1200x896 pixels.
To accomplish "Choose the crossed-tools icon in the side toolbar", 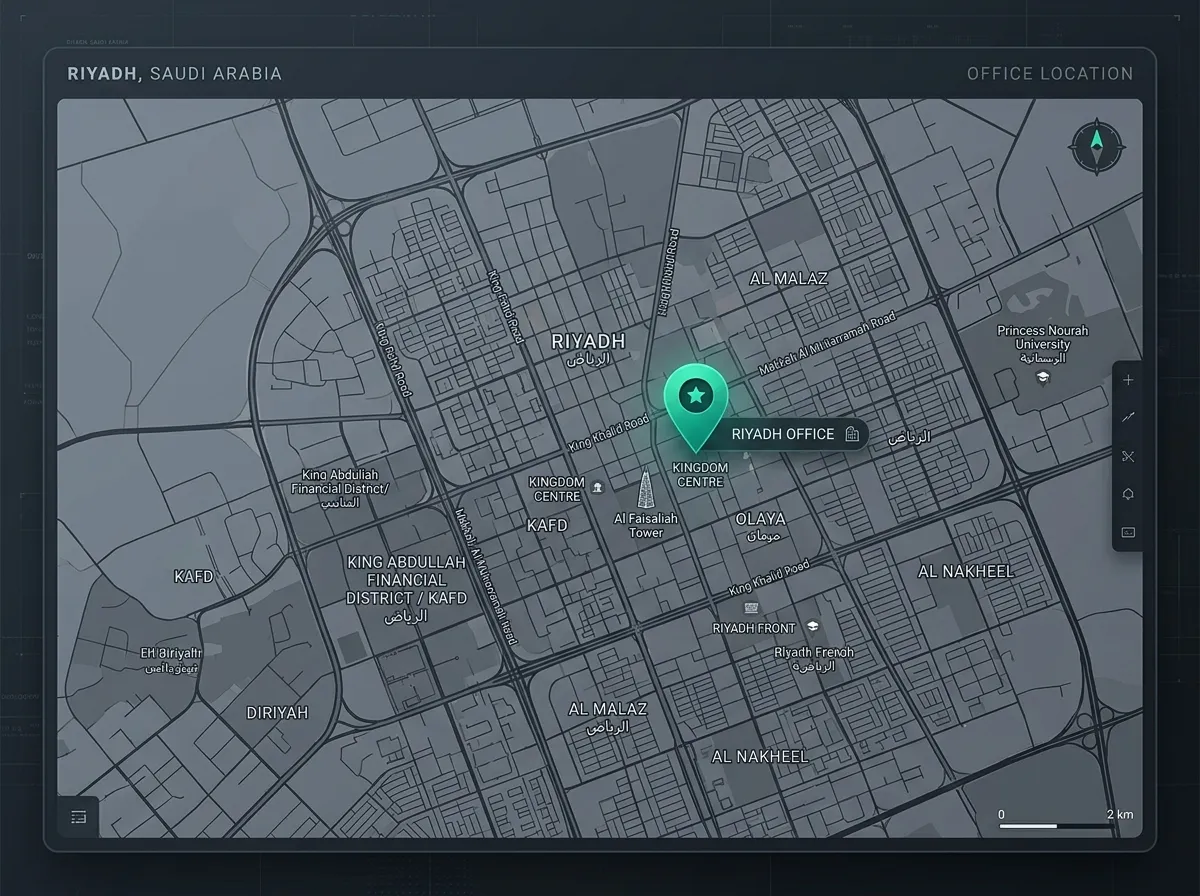I will (1128, 456).
